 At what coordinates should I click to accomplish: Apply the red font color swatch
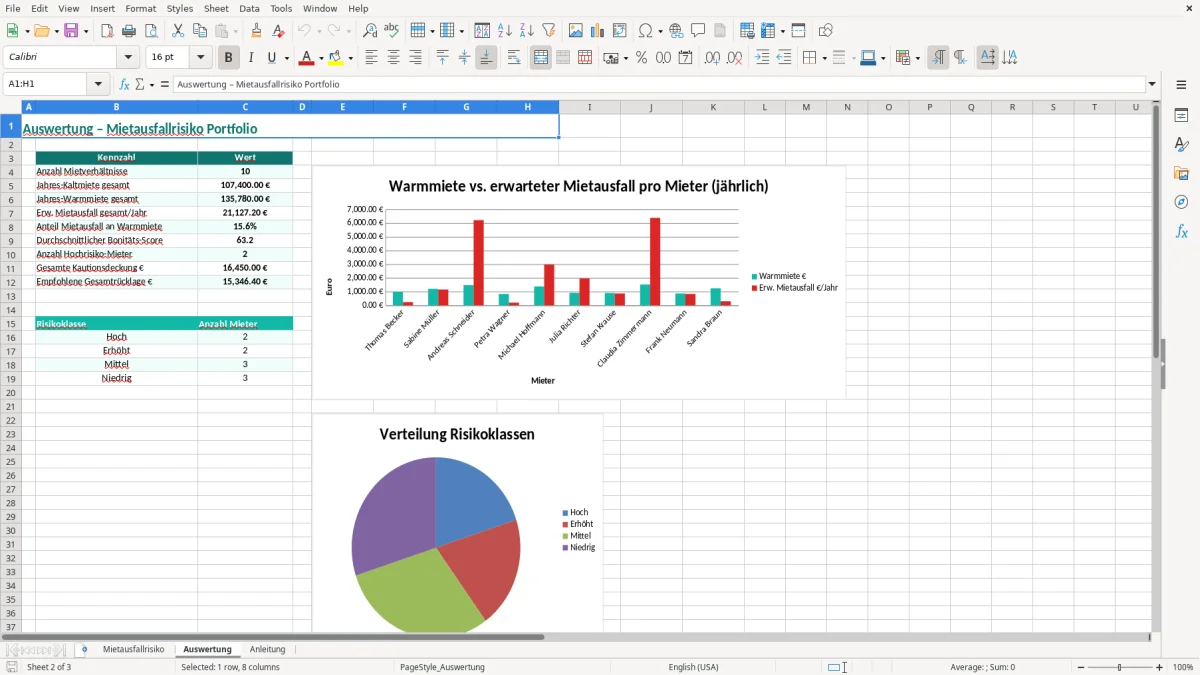point(307,58)
